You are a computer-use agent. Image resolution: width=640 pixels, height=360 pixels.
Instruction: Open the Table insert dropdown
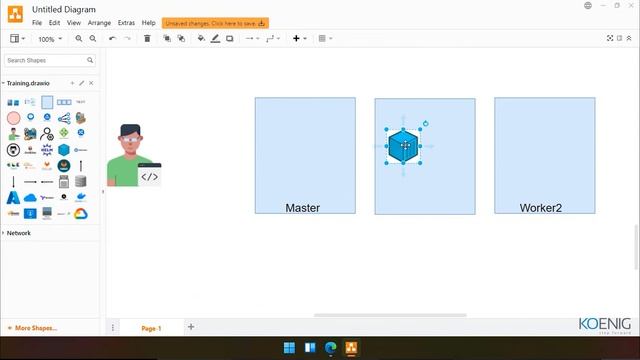click(x=325, y=38)
